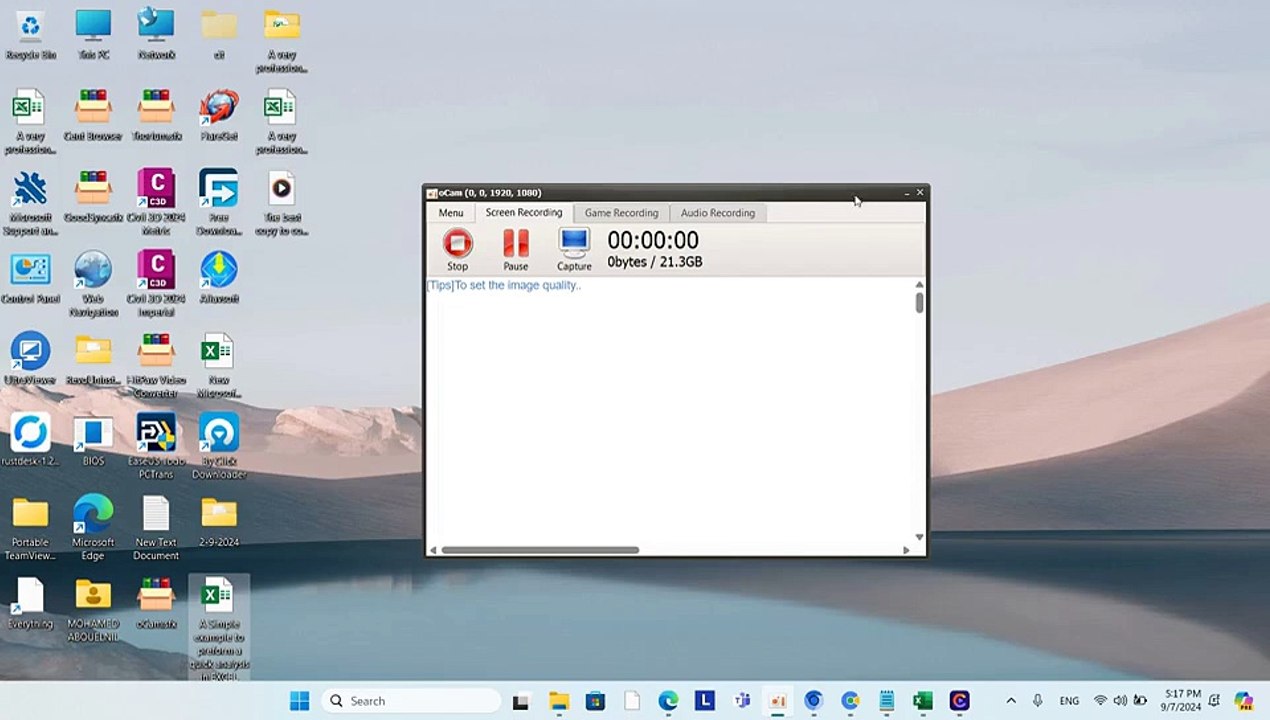Select the Control Panel desktop icon
The image size is (1270, 720).
pos(30,275)
